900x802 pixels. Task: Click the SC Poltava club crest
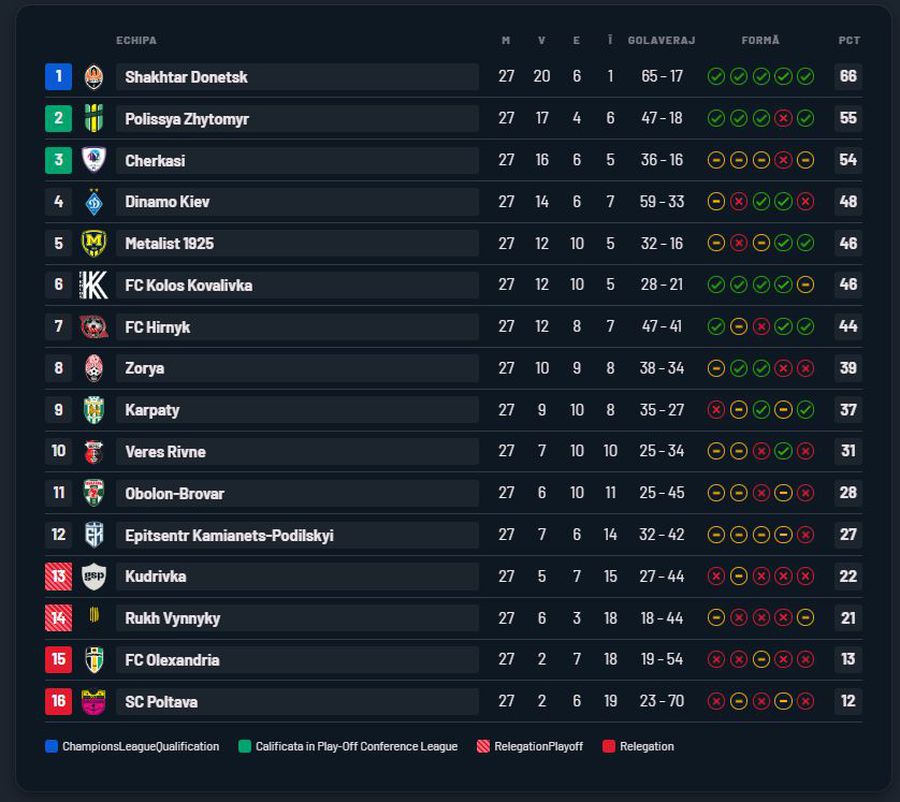tap(94, 702)
